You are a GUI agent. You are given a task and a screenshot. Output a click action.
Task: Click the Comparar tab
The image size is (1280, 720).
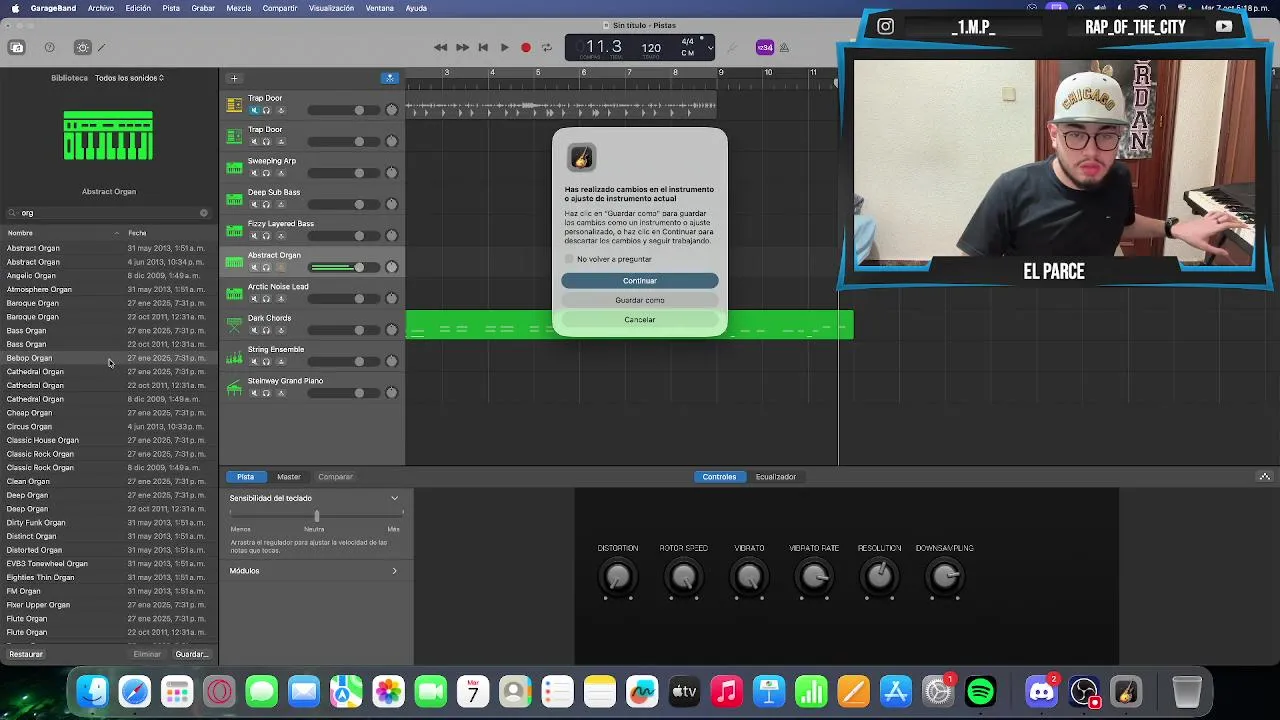tap(335, 477)
